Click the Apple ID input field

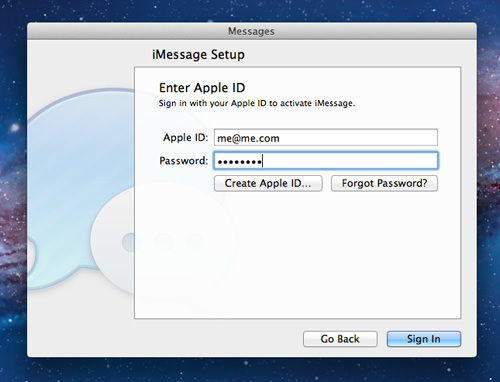[x=326, y=137]
